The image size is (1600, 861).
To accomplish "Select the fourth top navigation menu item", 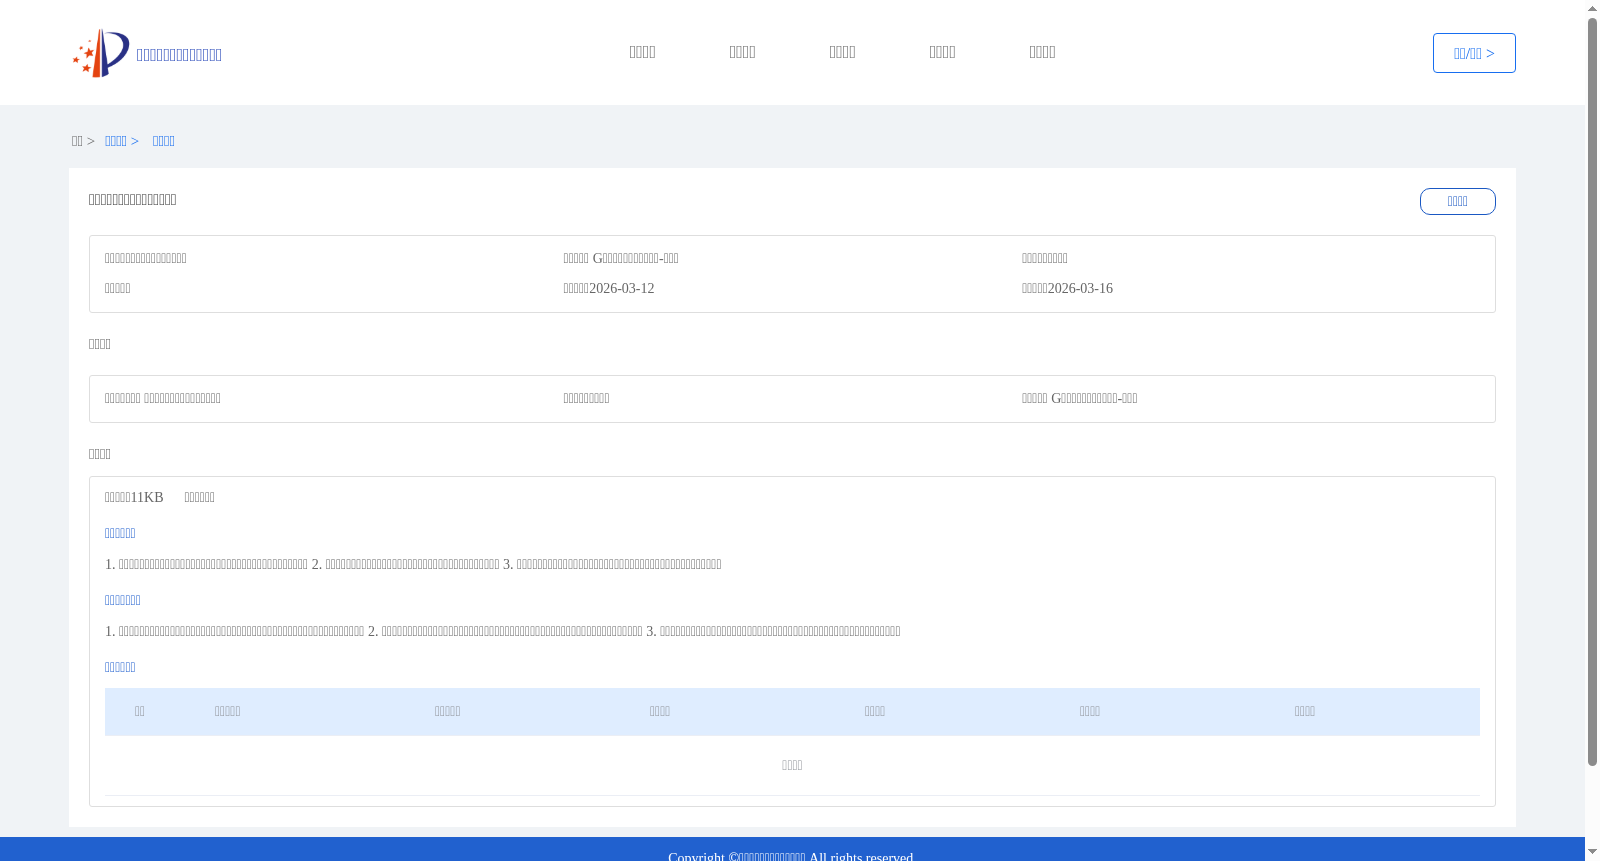I will click(x=942, y=52).
